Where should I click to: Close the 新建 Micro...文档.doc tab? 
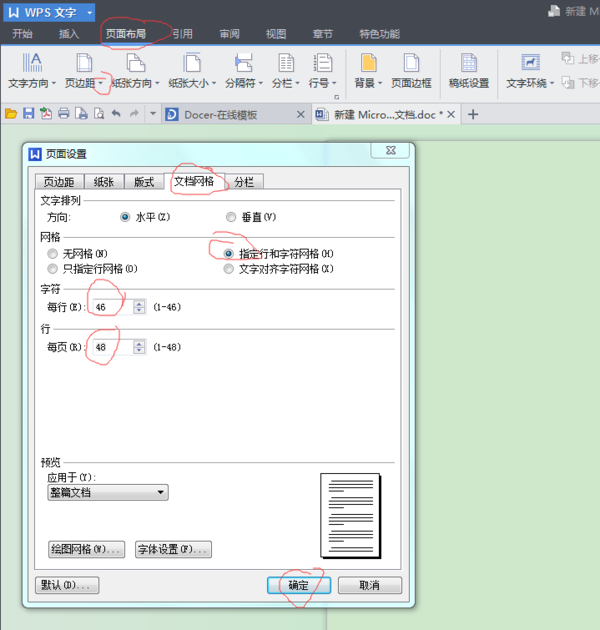point(451,115)
